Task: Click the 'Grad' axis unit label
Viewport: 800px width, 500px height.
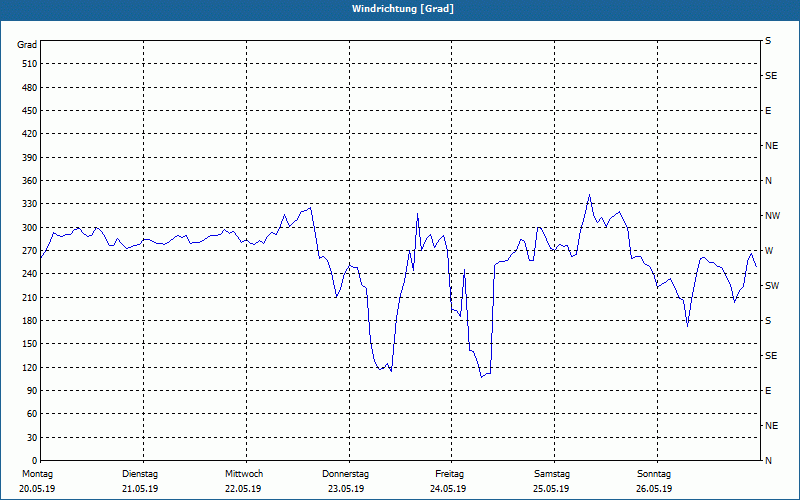Action: [27, 45]
